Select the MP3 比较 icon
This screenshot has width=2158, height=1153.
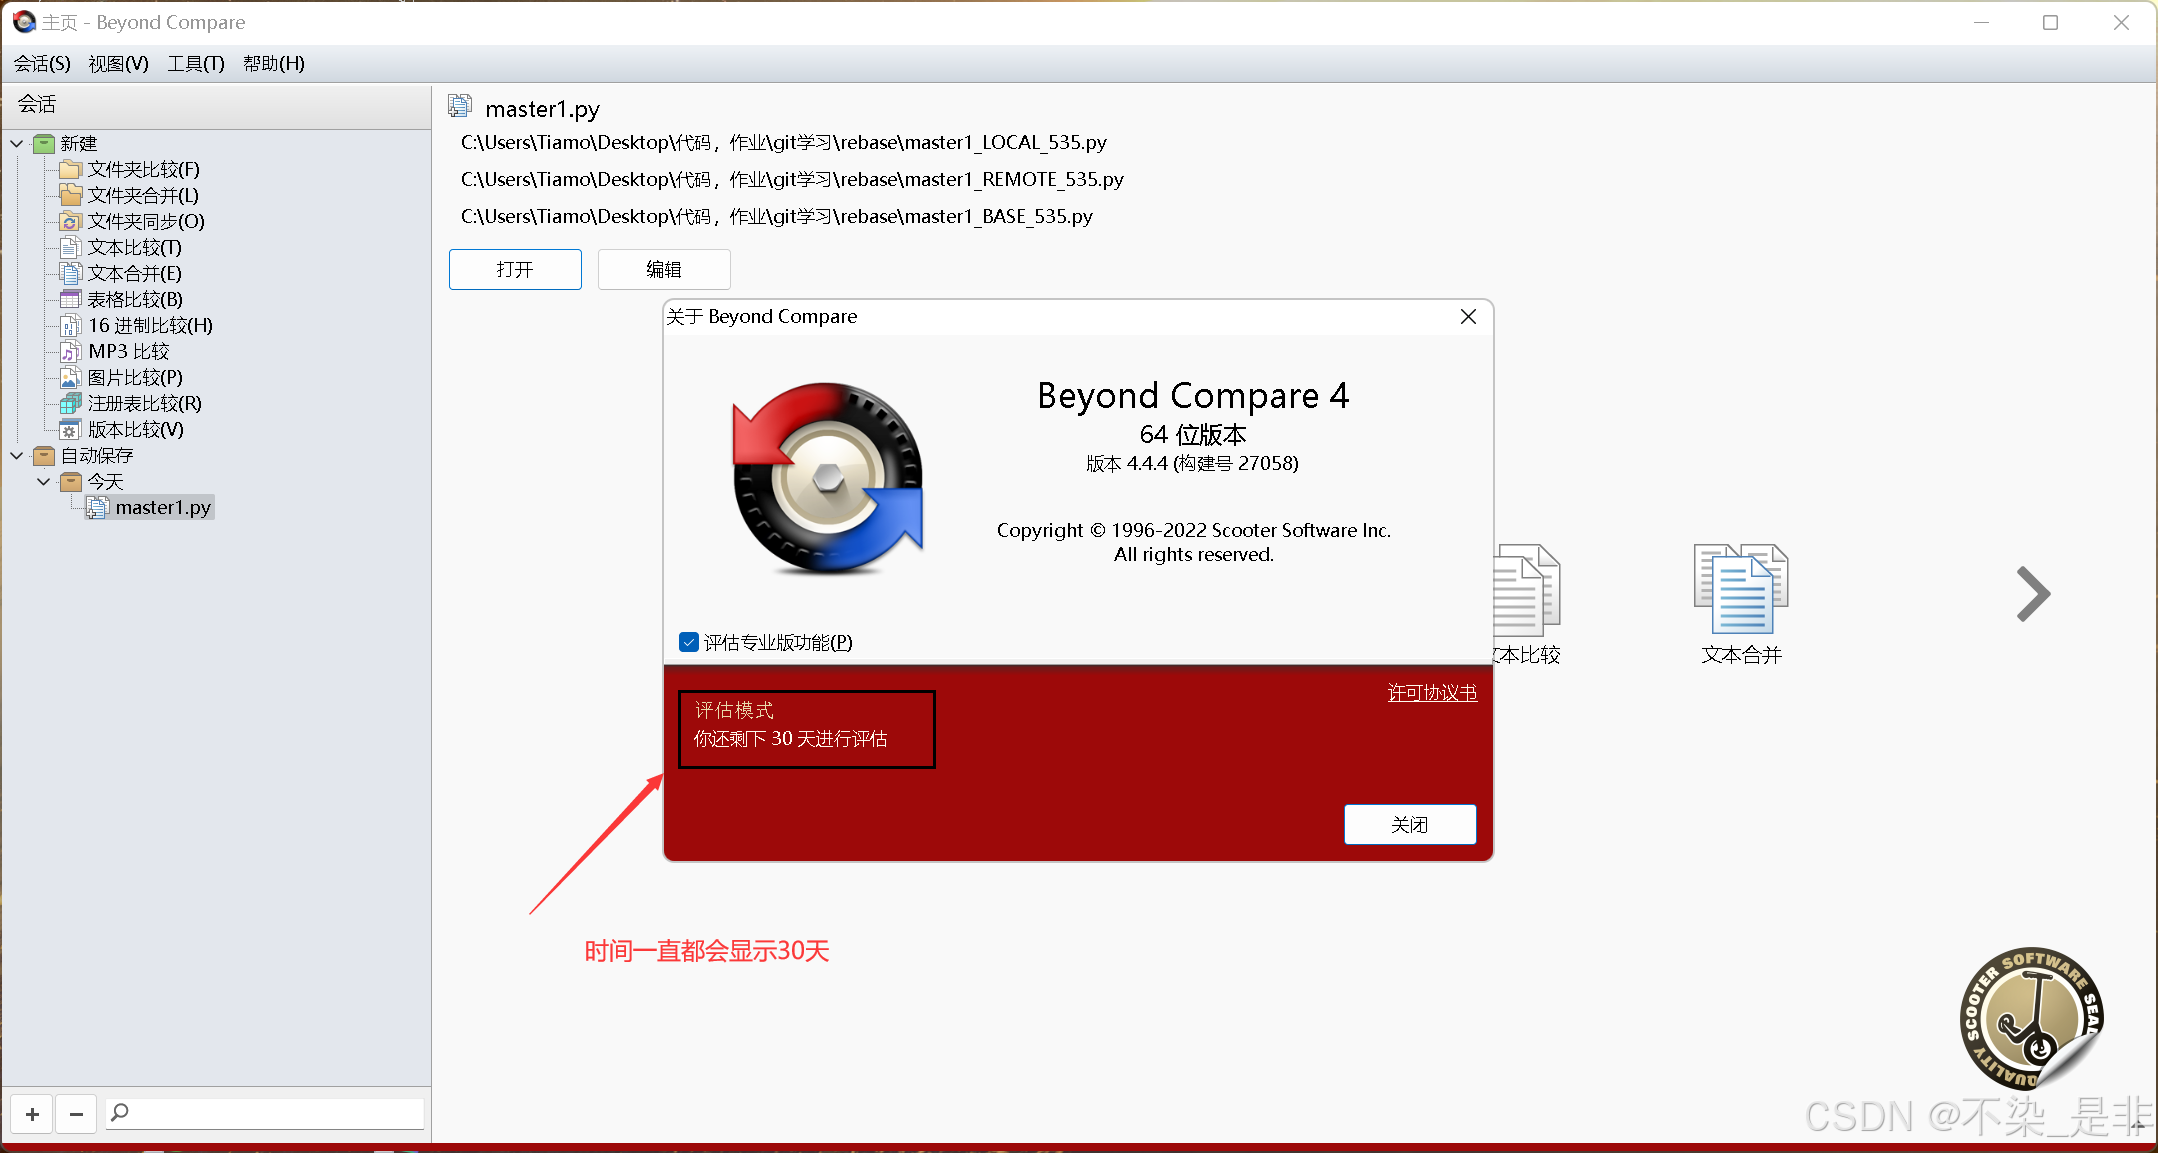70,351
